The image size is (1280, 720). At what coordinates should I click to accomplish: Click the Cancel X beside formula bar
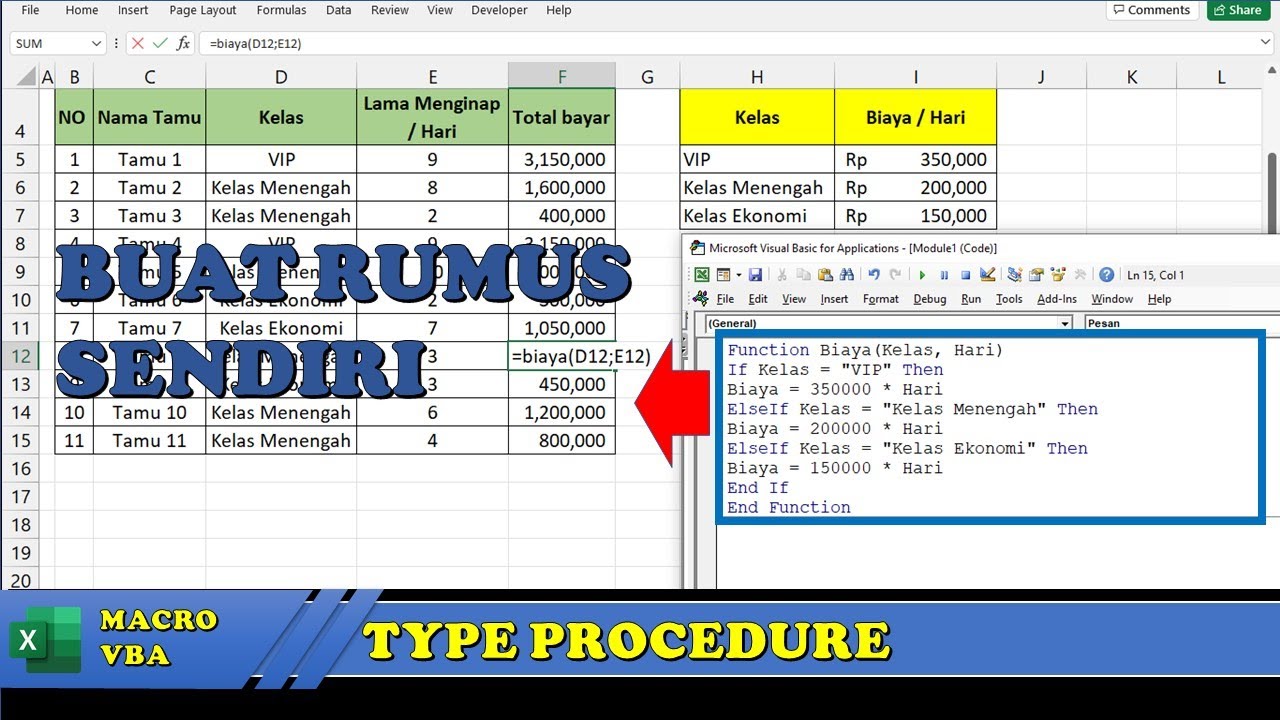[x=138, y=43]
